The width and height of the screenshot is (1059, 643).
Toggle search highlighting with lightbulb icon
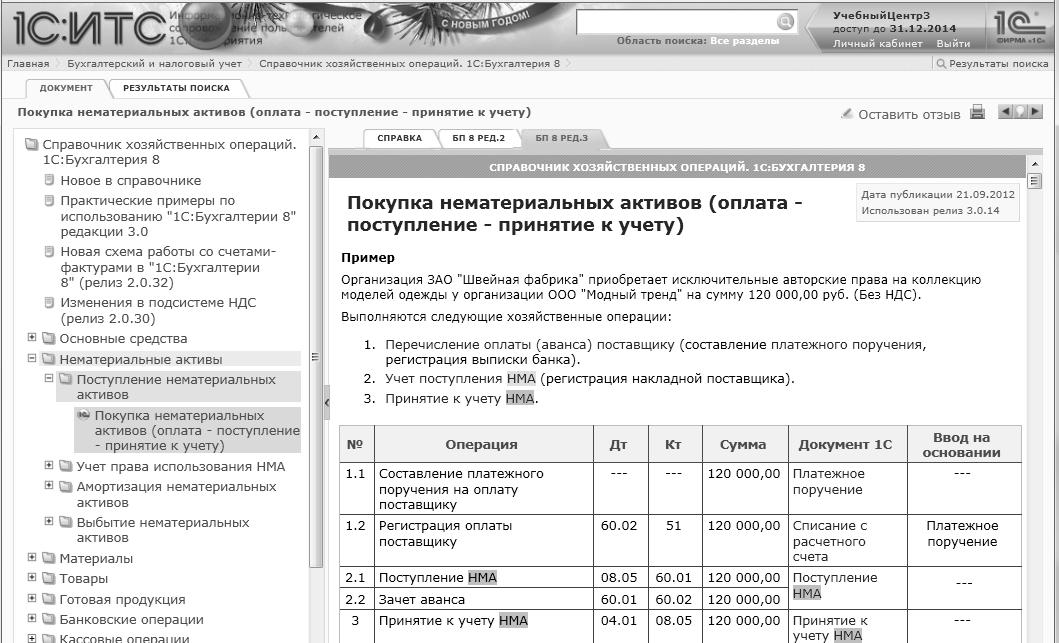[x=1020, y=111]
